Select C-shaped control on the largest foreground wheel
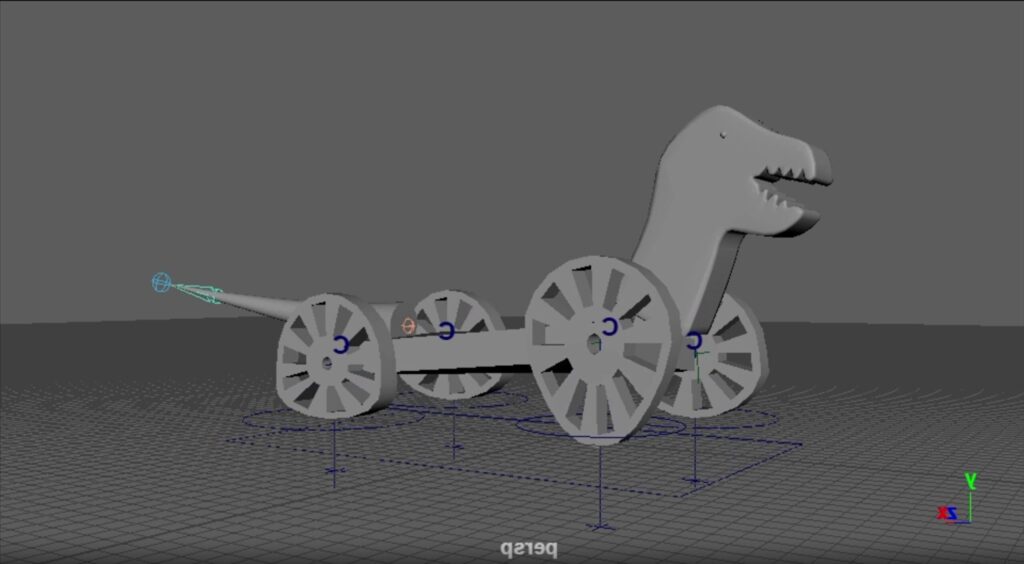The width and height of the screenshot is (1024, 564). coord(610,326)
